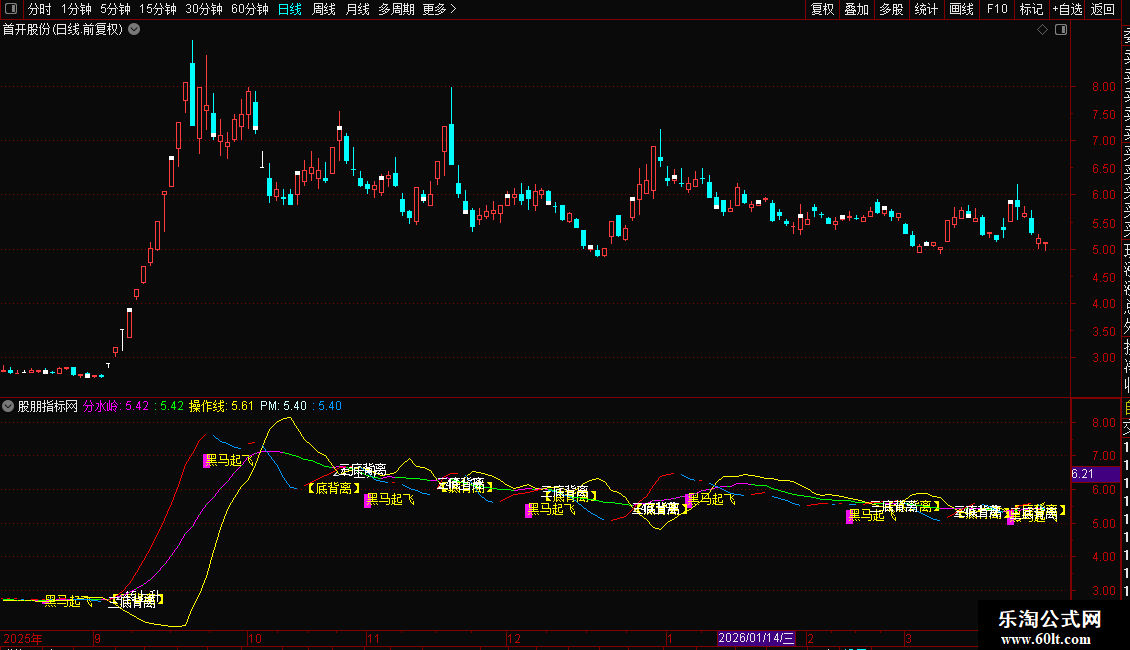
Task: Click the magenta 黑马起飞 signal under the indicator peak
Action: (x=227, y=461)
